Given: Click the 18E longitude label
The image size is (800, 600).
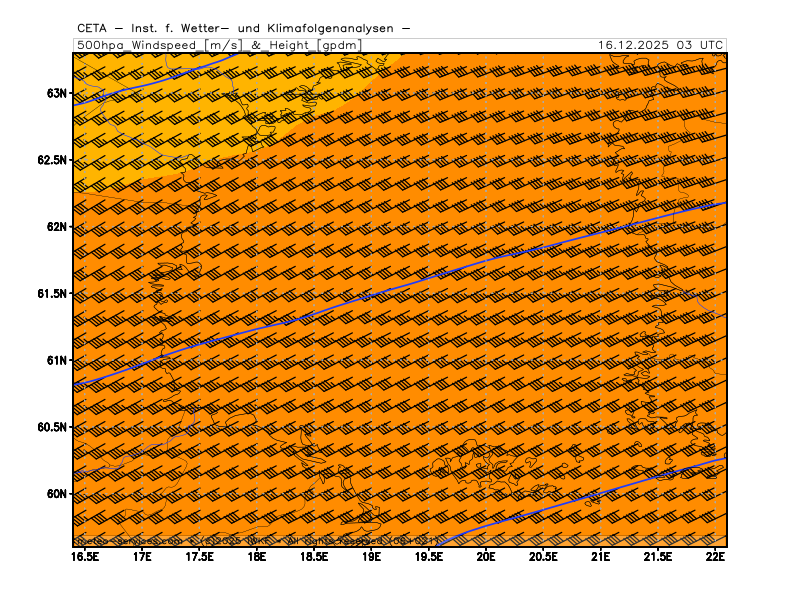Looking at the screenshot, I should tap(257, 556).
